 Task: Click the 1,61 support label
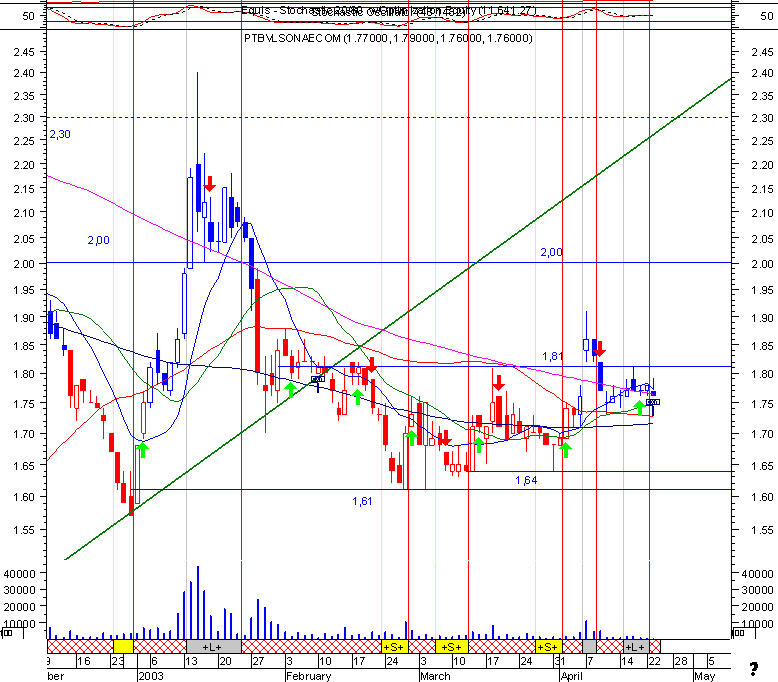pyautogui.click(x=362, y=501)
